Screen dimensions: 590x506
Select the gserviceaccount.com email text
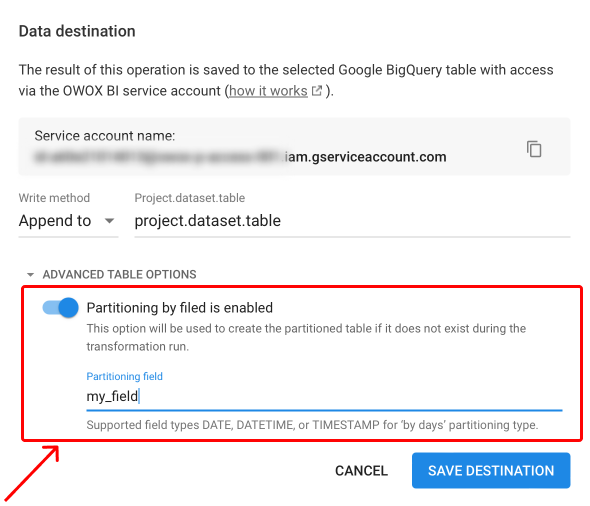click(x=240, y=157)
